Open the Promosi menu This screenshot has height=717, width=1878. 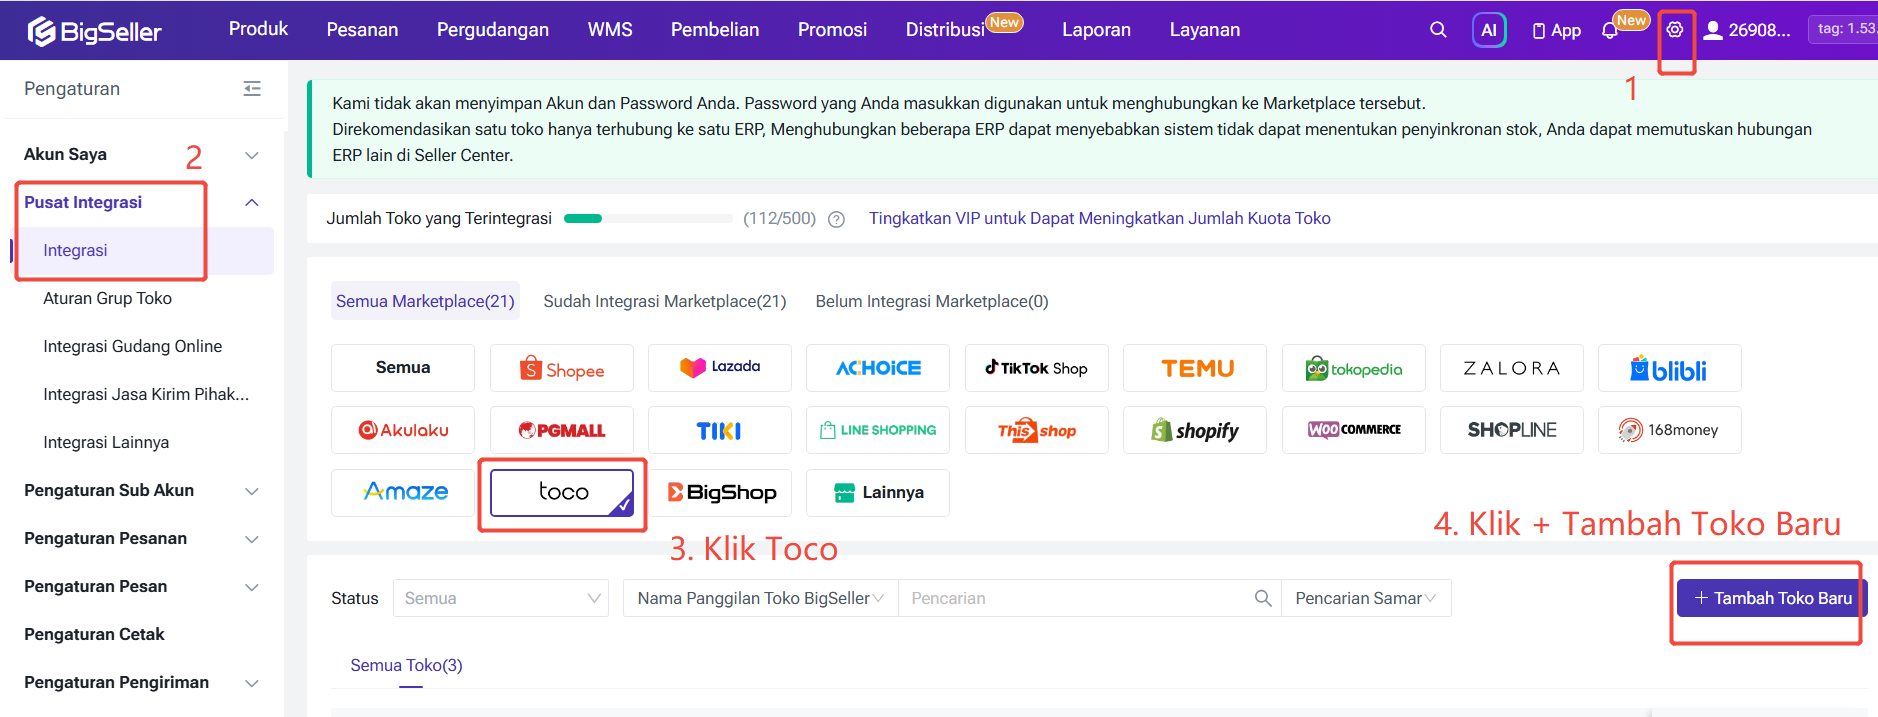coord(832,30)
